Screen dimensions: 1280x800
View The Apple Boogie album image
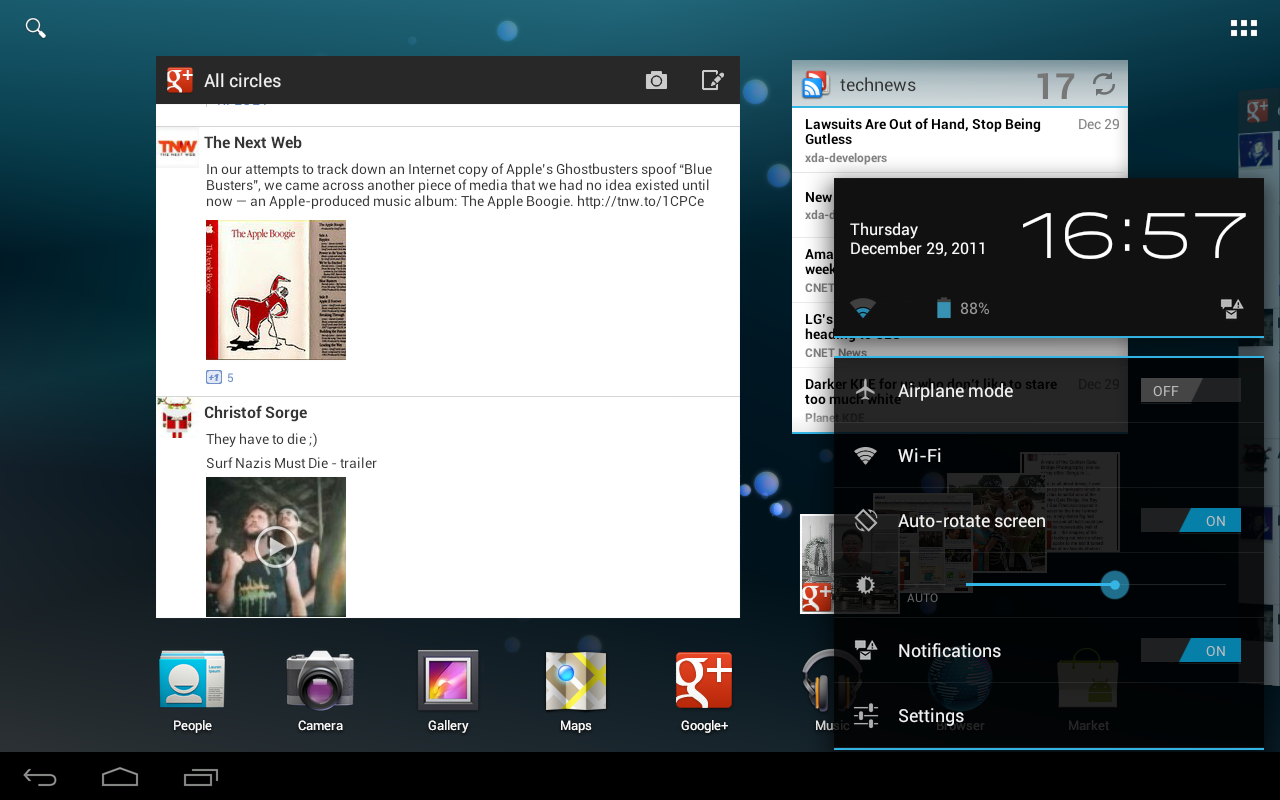point(276,290)
